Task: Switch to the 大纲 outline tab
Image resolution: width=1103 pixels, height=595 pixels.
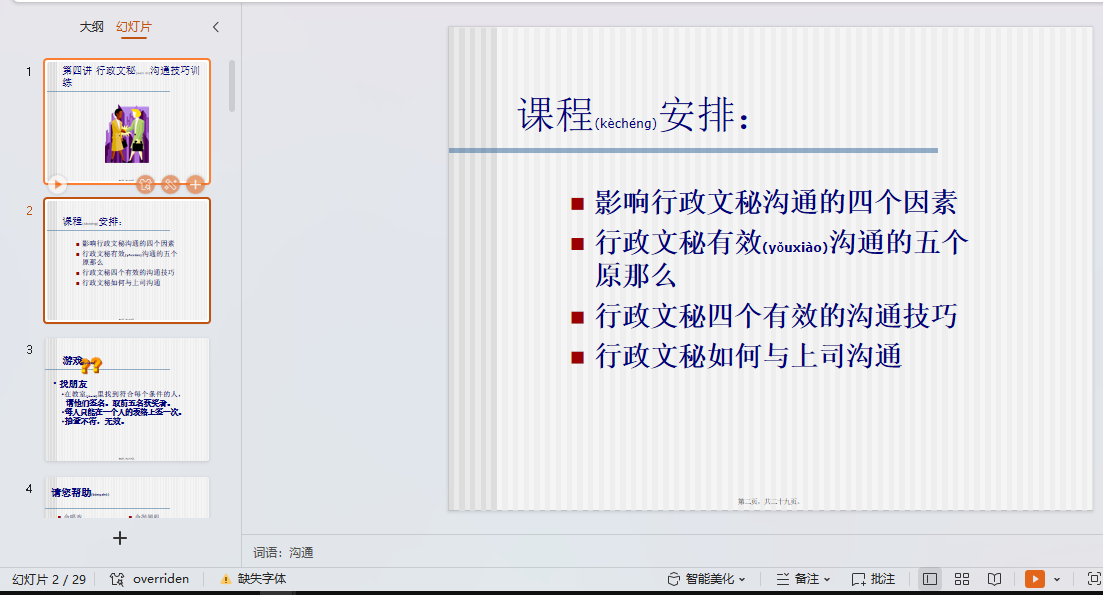Action: (91, 27)
